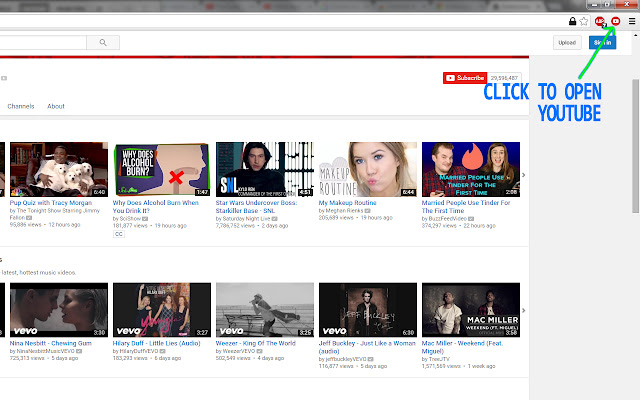640x400 pixels.
Task: Click '95,886 views' under Pup Quiz
Action: (x=26, y=225)
